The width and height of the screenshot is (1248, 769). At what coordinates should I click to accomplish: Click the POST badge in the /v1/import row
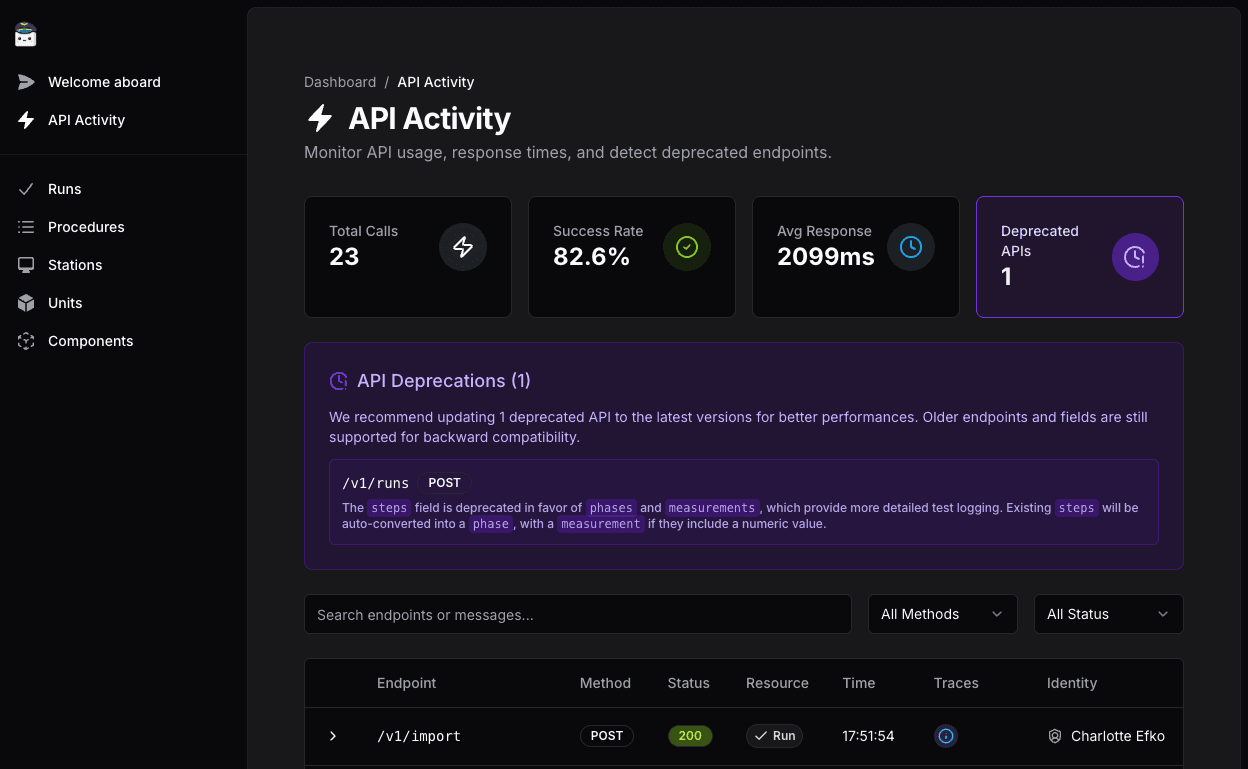(606, 736)
